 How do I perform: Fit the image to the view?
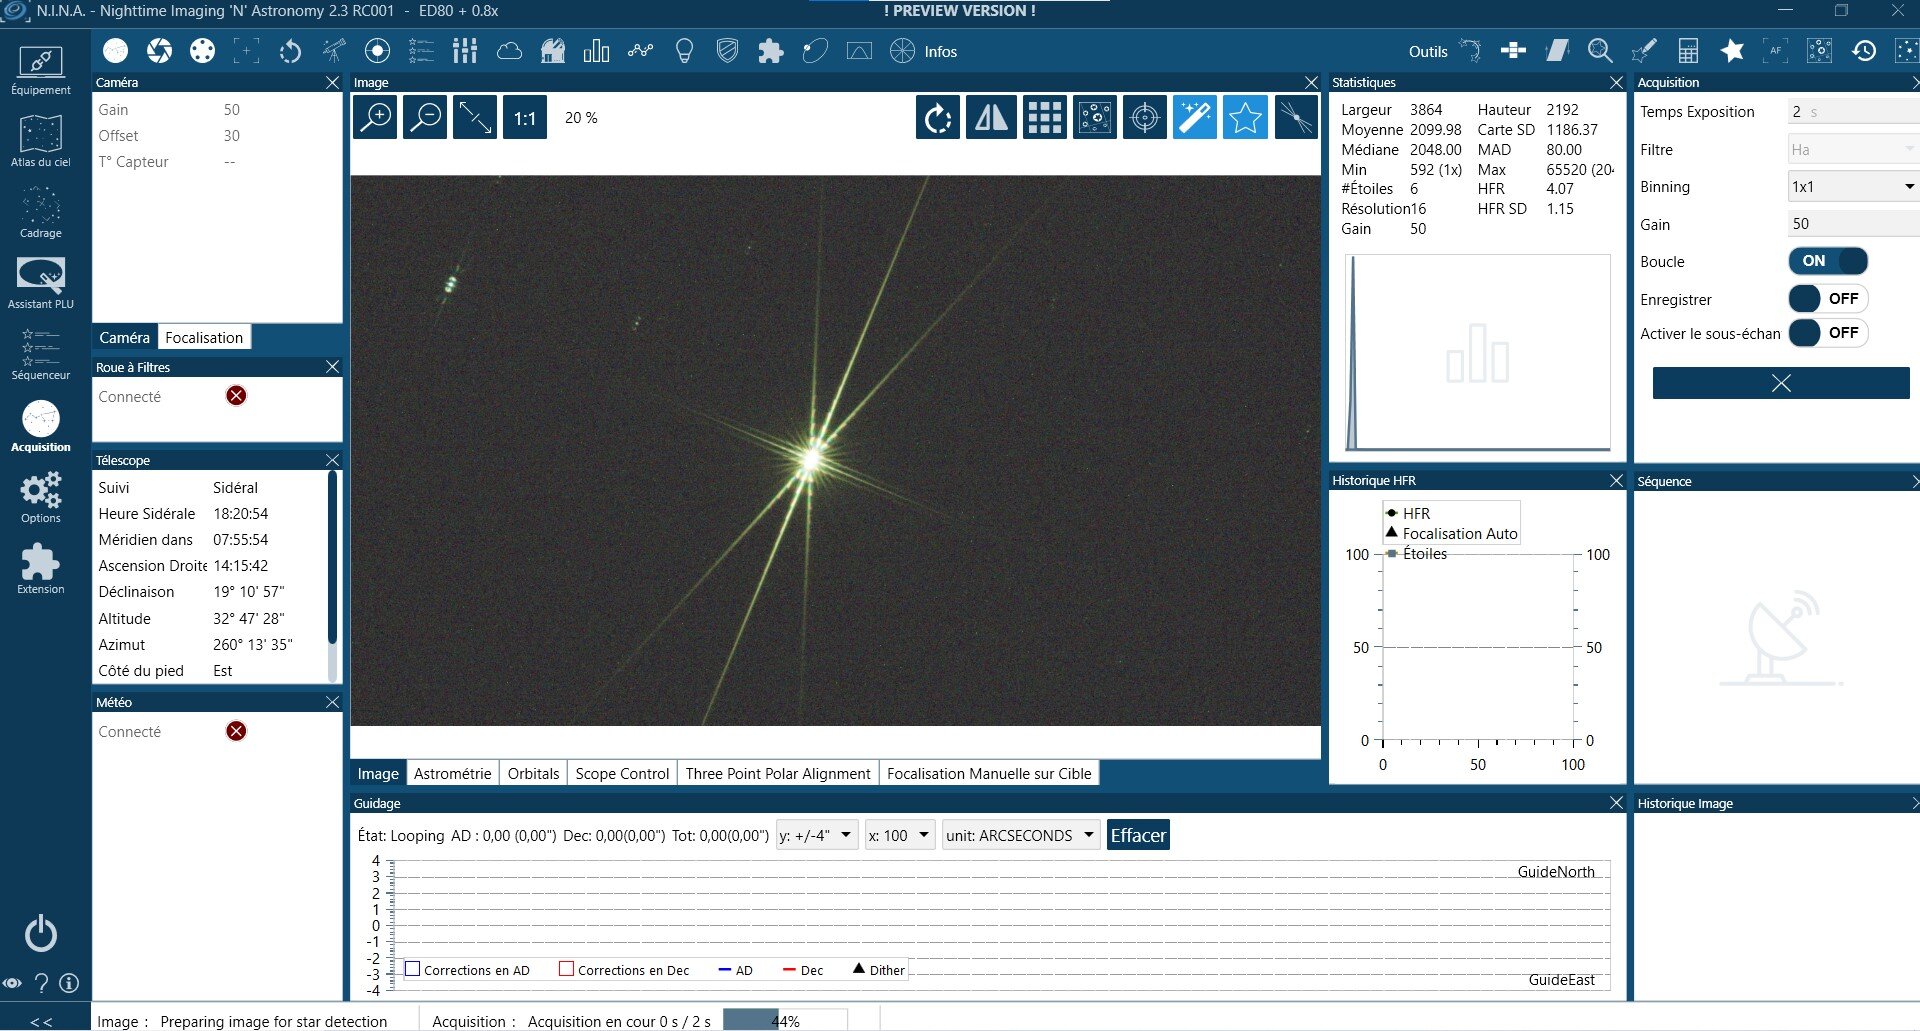coord(475,118)
